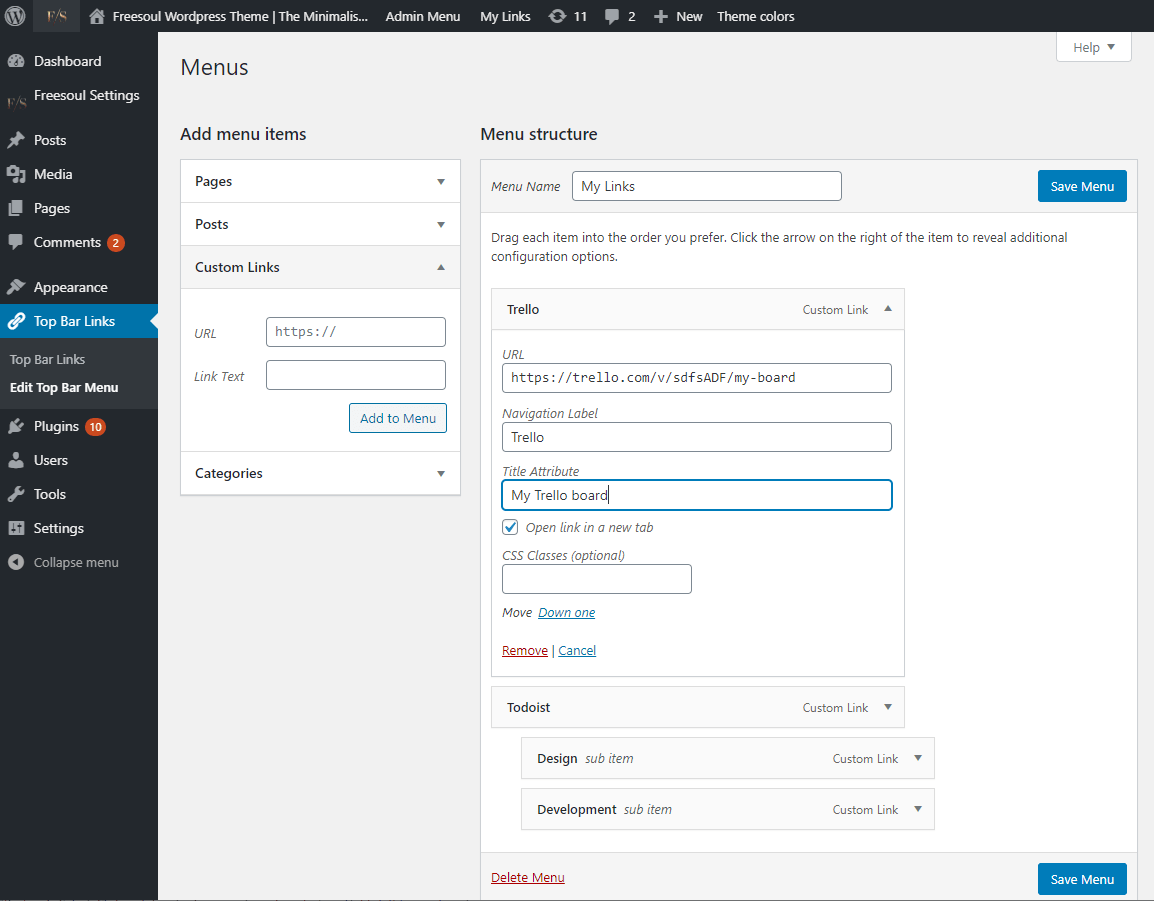Click the Users person icon
The height and width of the screenshot is (901, 1154).
click(x=15, y=460)
